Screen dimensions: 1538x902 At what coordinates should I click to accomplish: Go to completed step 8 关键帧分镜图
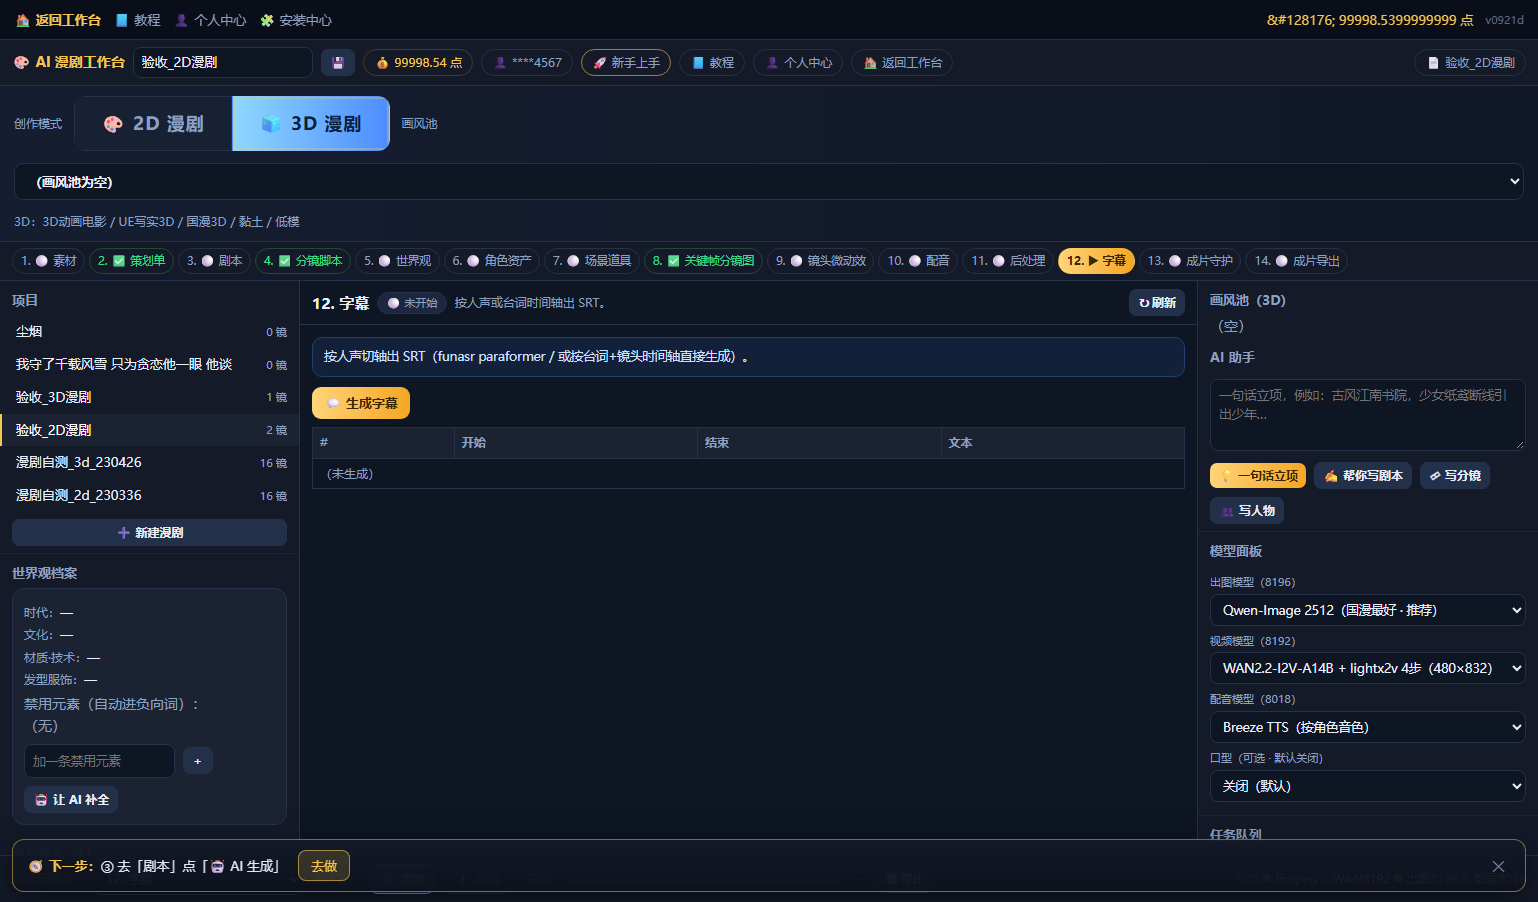tap(704, 261)
